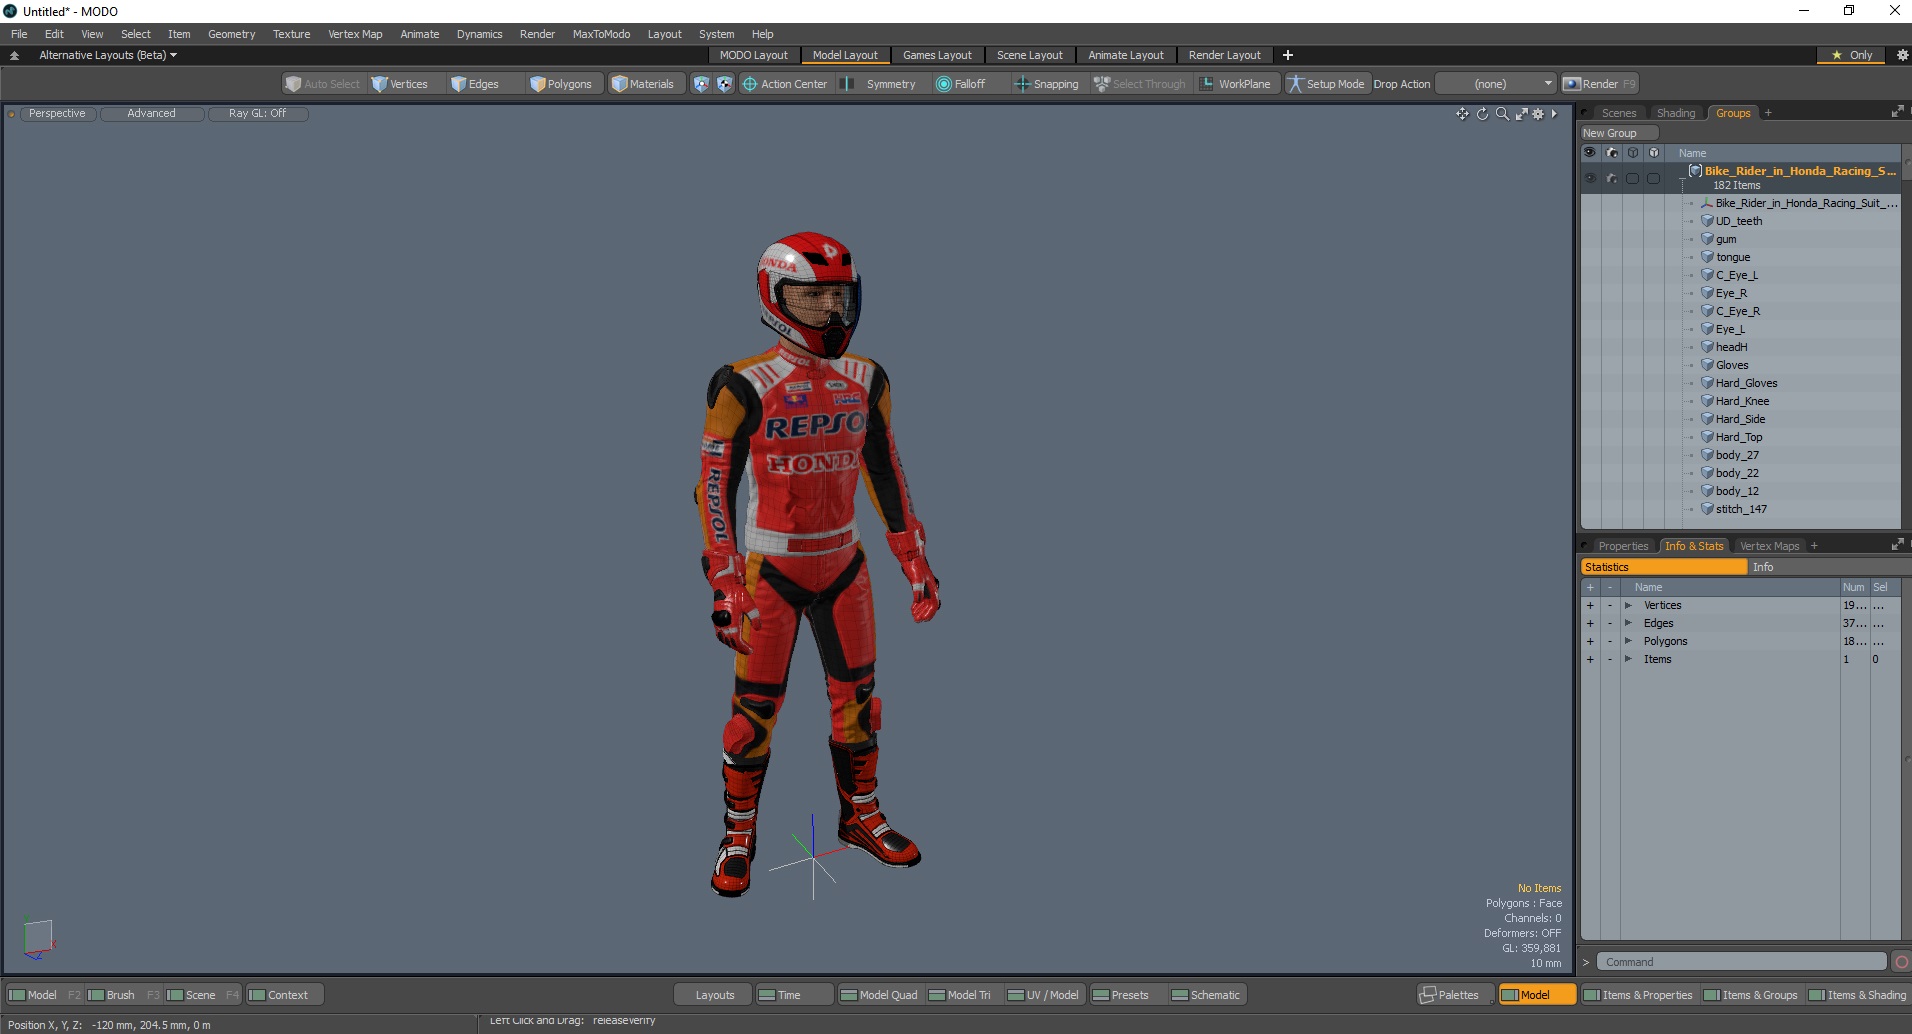1912x1034 pixels.
Task: Select the stitch_147 item
Action: point(1740,509)
